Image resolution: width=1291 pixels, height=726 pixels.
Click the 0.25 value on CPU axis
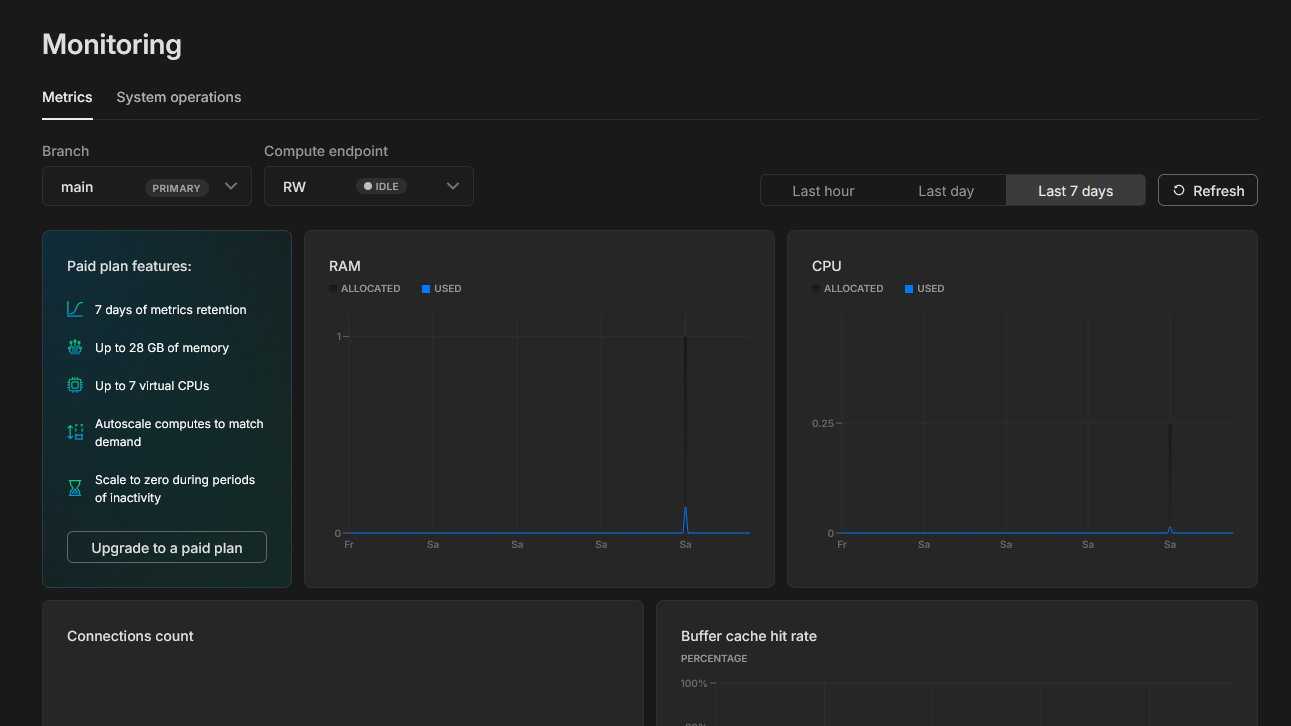point(823,424)
